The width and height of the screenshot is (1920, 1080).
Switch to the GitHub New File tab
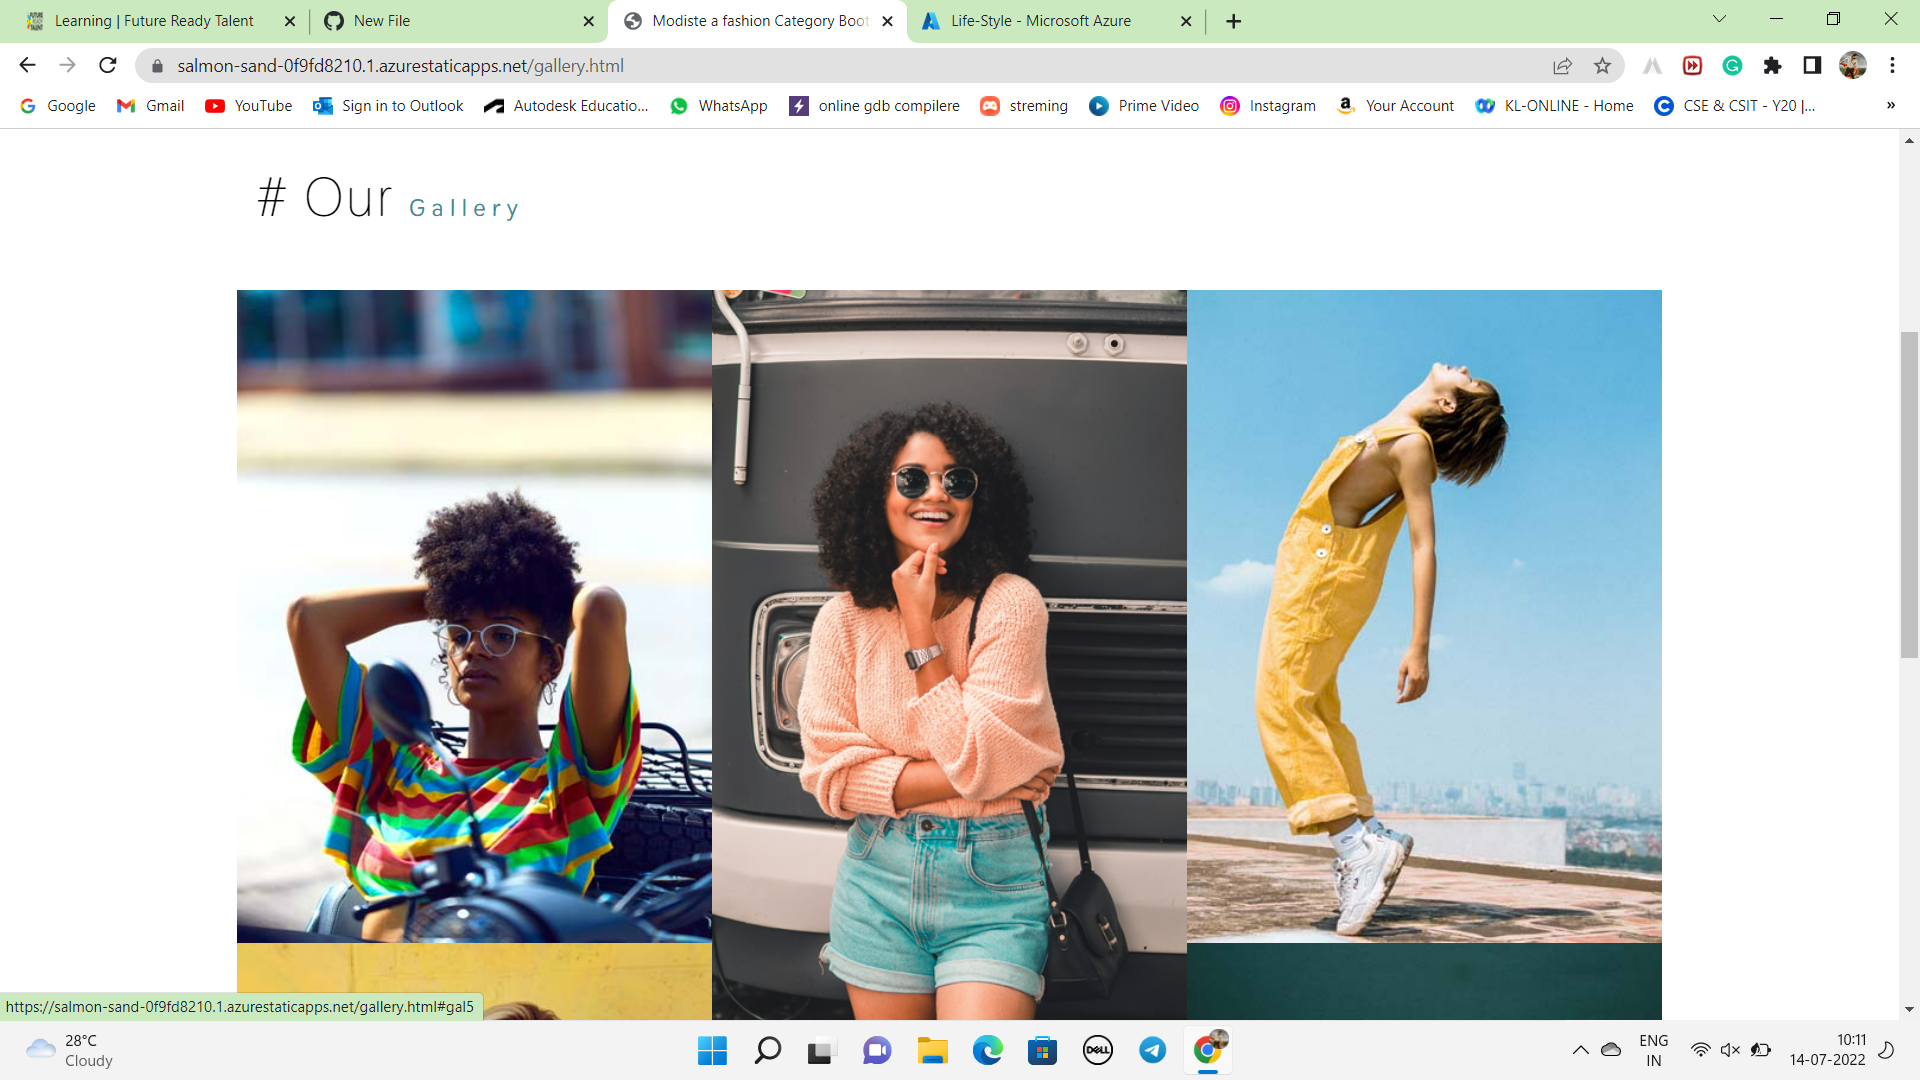point(457,21)
